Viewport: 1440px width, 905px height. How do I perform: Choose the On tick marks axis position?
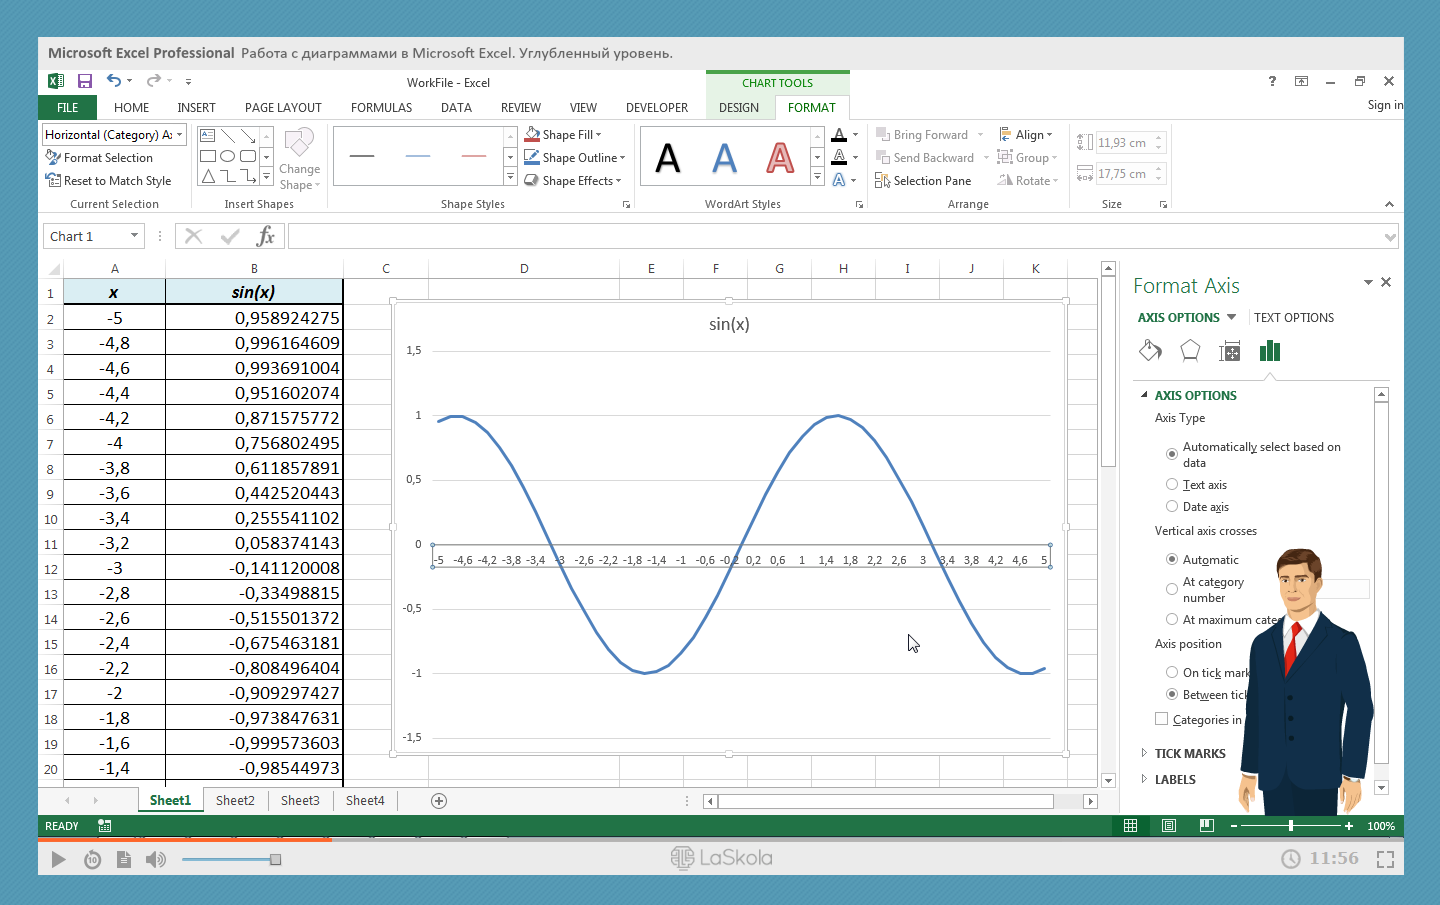(x=1172, y=672)
